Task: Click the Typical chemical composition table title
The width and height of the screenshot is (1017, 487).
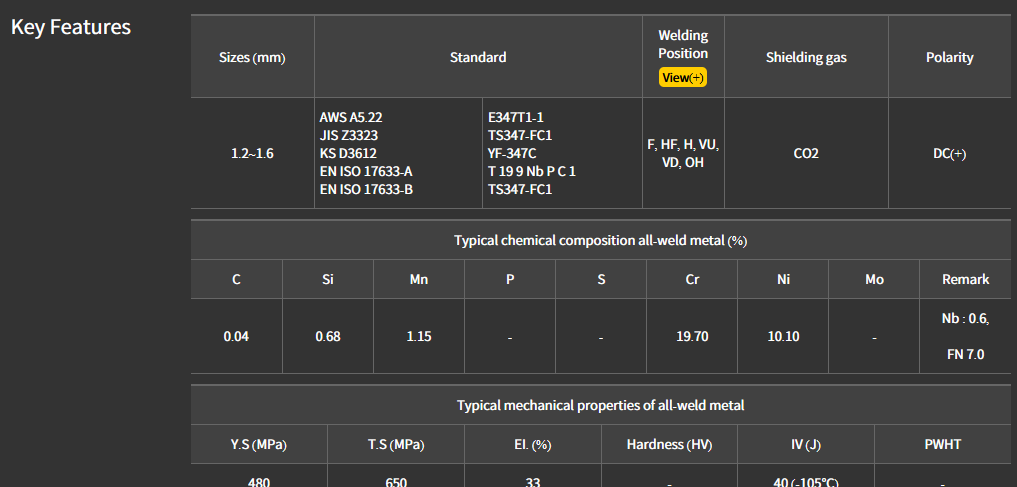Action: pos(600,241)
